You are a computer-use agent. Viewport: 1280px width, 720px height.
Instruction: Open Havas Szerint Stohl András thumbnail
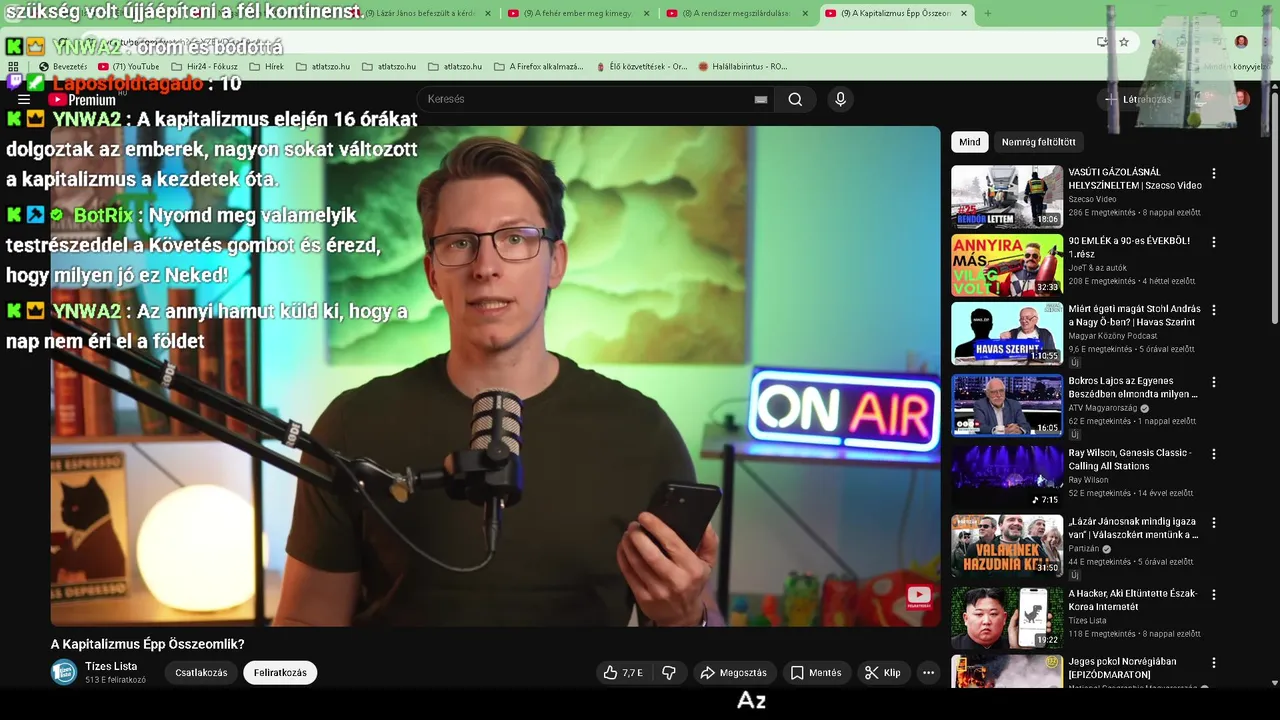point(1007,333)
